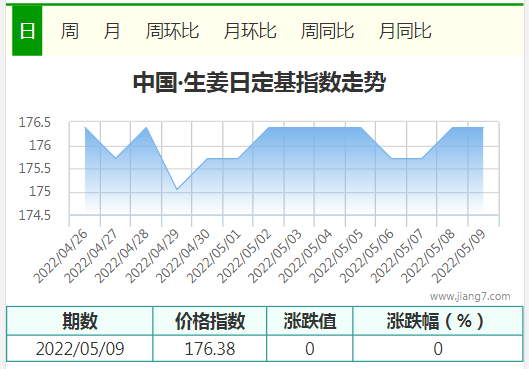Click y-axis label 176.5
The height and width of the screenshot is (369, 529).
coord(34,122)
